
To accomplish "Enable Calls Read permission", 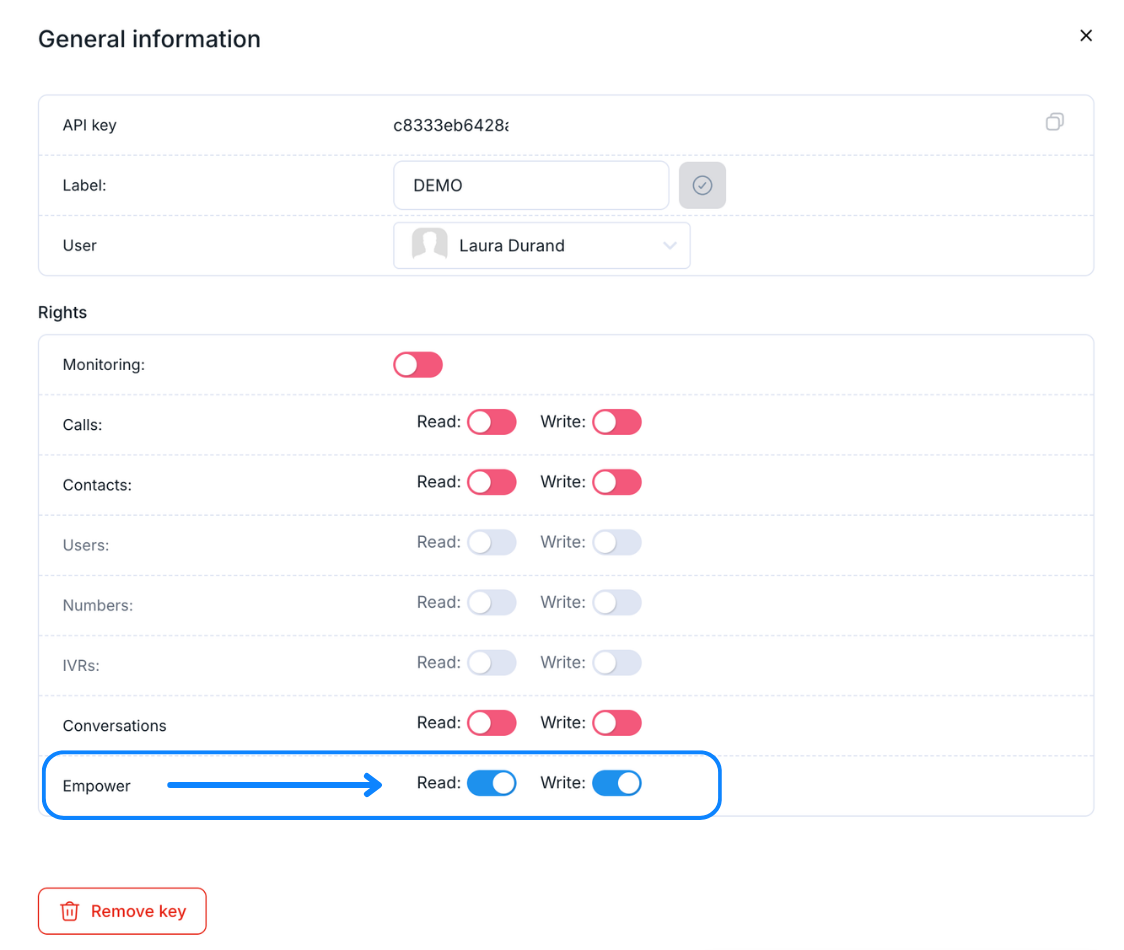I will point(492,422).
